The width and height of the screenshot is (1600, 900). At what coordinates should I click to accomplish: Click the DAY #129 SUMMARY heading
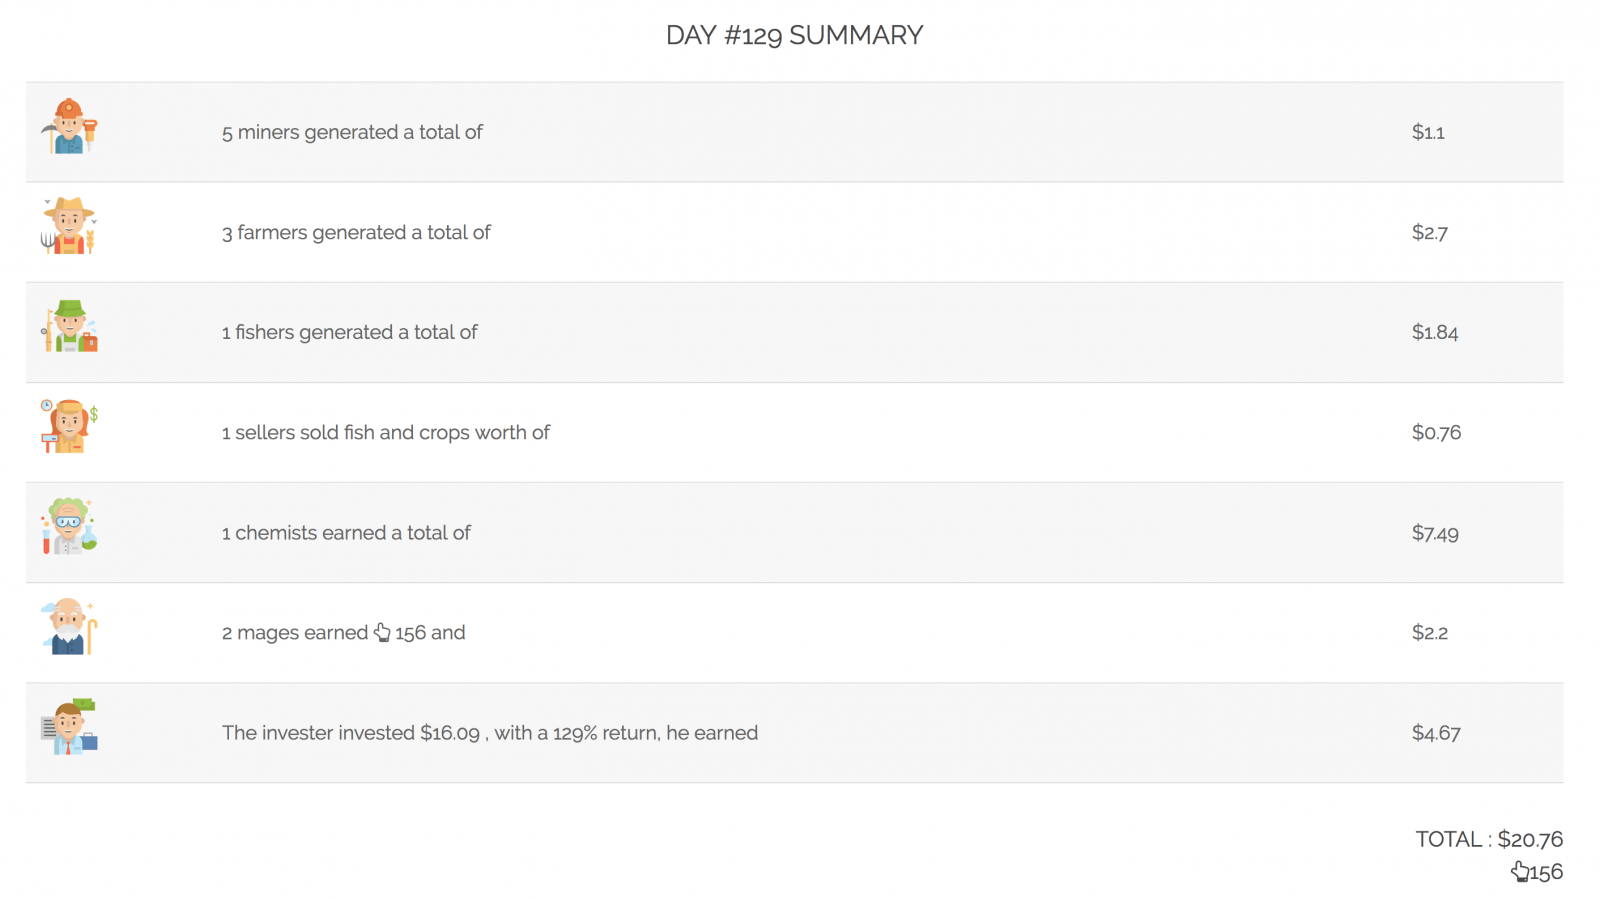tap(794, 35)
